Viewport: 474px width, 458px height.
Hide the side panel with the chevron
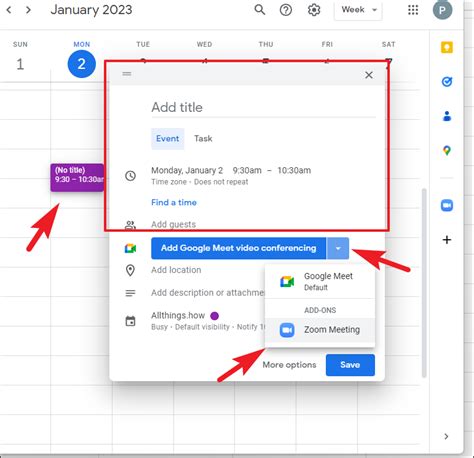point(446,436)
